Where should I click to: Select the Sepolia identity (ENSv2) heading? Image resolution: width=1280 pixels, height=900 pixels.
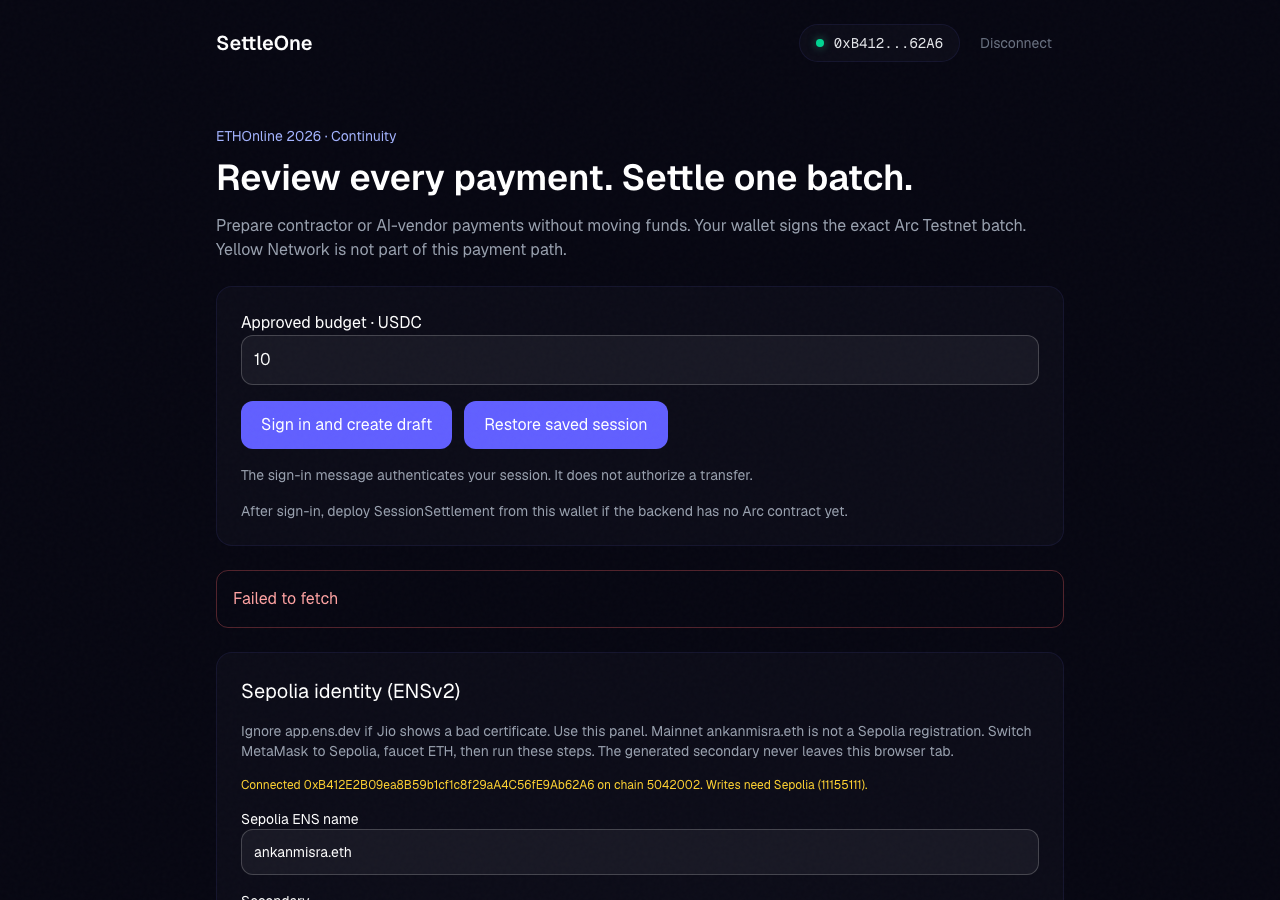point(350,691)
